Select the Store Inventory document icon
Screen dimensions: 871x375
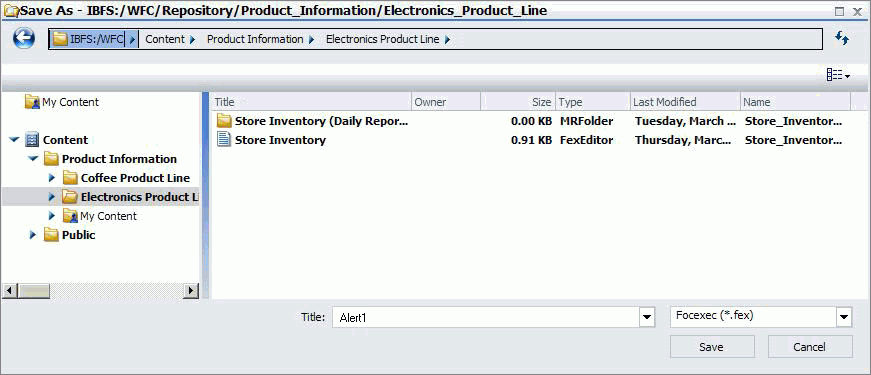click(x=224, y=139)
